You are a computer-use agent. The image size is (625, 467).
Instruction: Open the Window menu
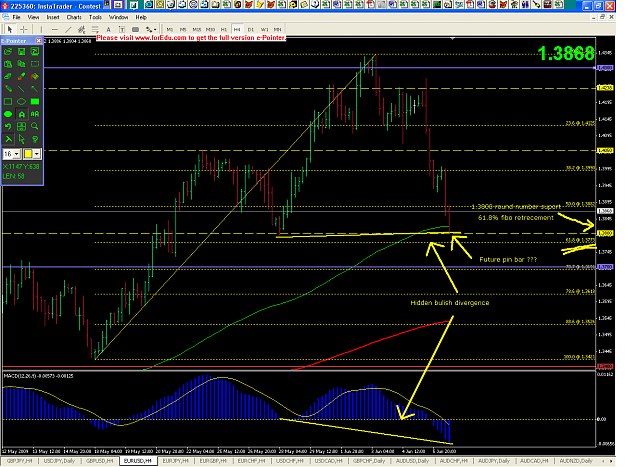(x=118, y=18)
